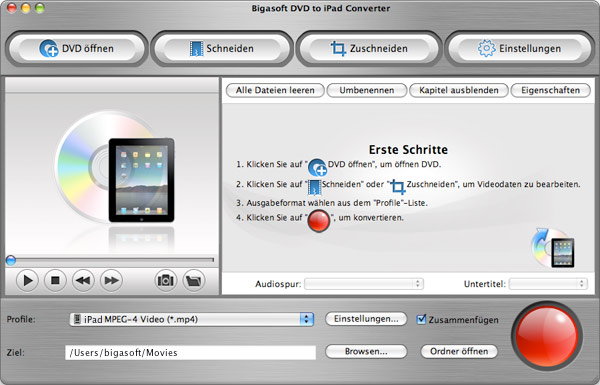Click the Browsen... button
The height and width of the screenshot is (385, 600).
click(x=366, y=351)
